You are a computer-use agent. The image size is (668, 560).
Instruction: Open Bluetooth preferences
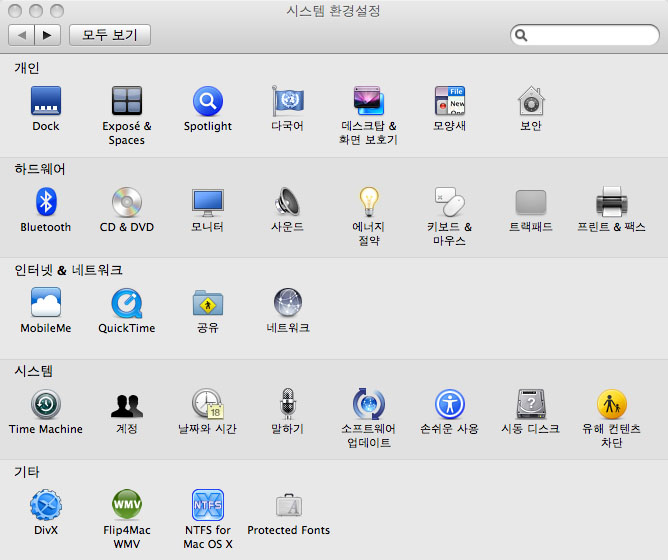click(46, 202)
